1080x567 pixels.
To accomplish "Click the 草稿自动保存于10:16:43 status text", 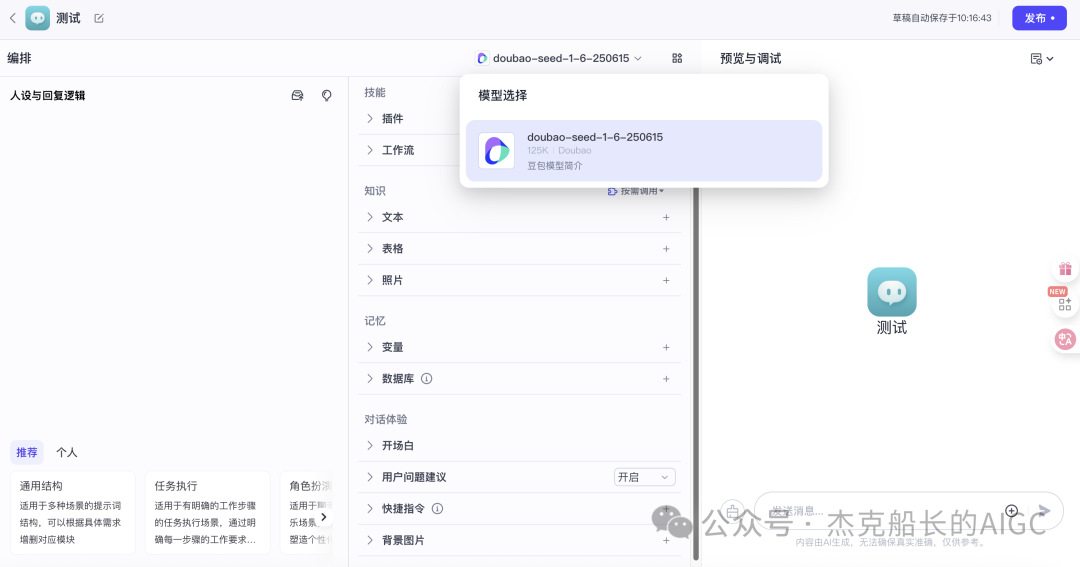I will click(x=942, y=18).
